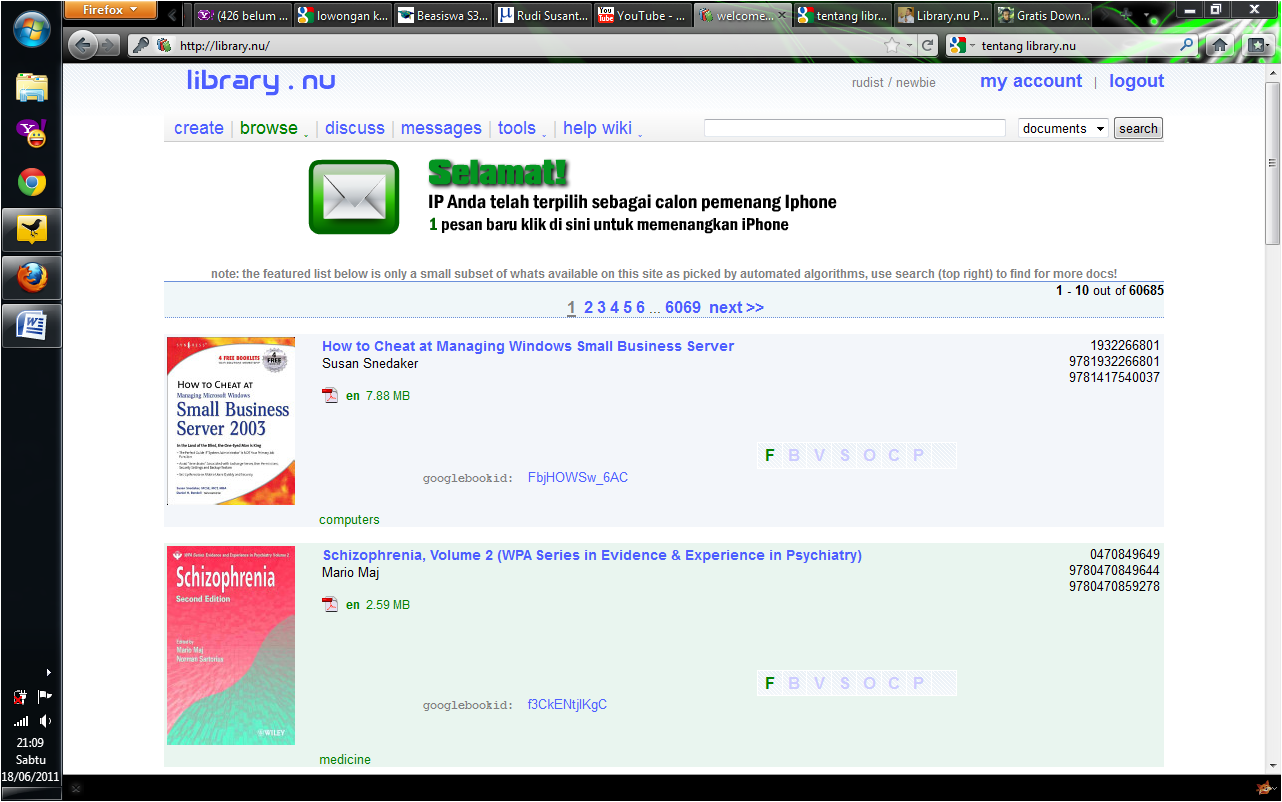Switch to 'Rudi Susant...' tab
The image size is (1282, 802).
(542, 15)
